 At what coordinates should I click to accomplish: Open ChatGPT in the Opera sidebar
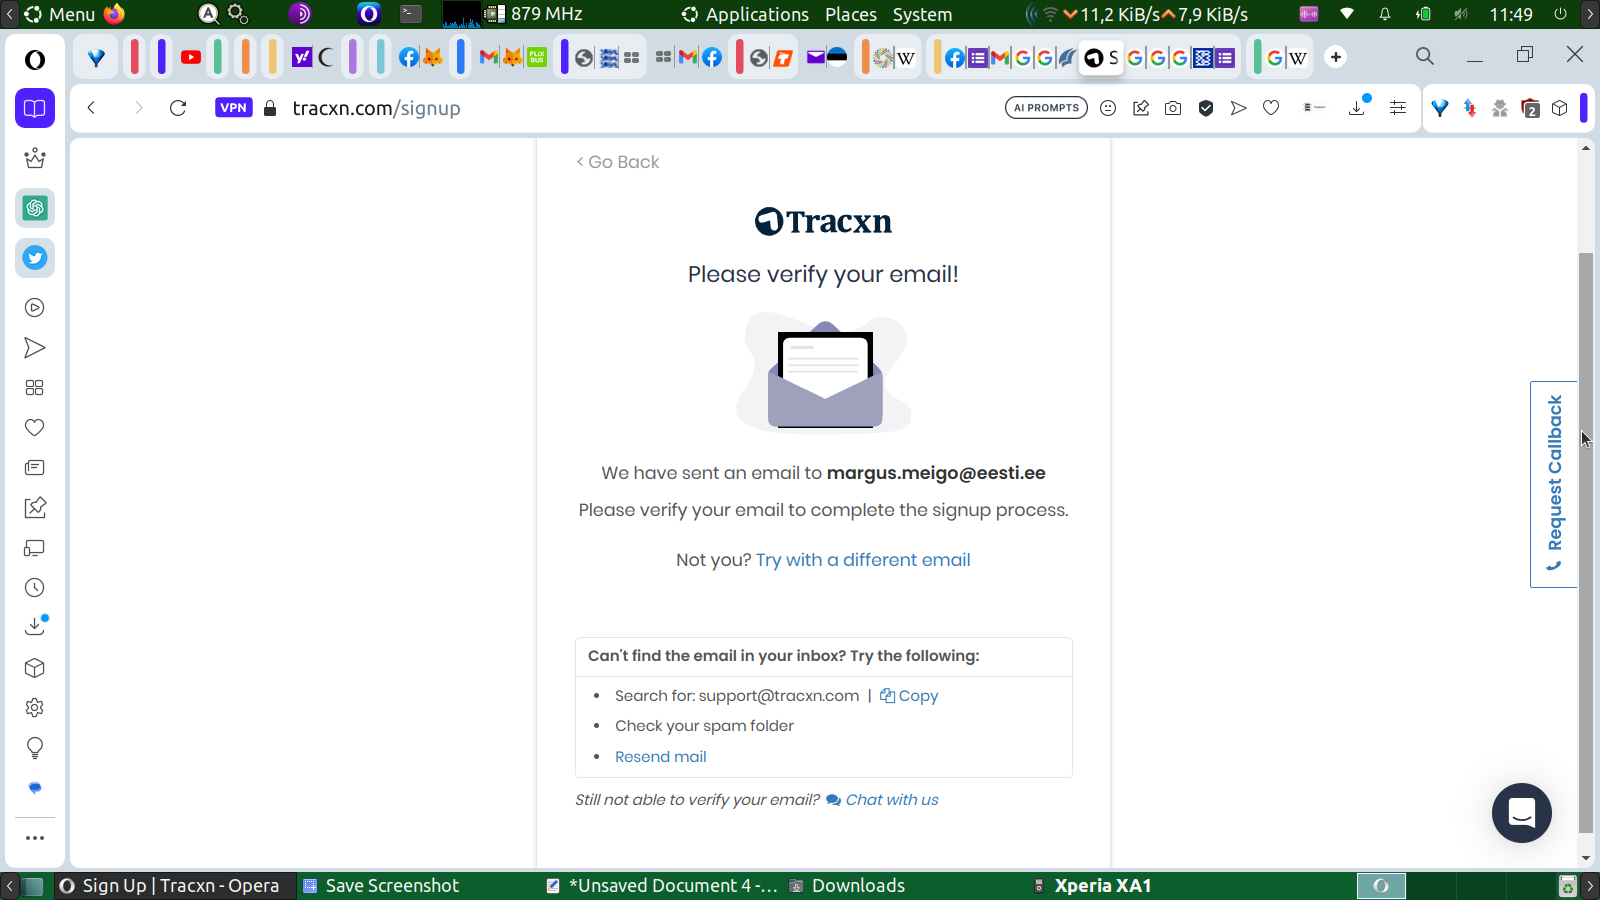click(x=35, y=208)
